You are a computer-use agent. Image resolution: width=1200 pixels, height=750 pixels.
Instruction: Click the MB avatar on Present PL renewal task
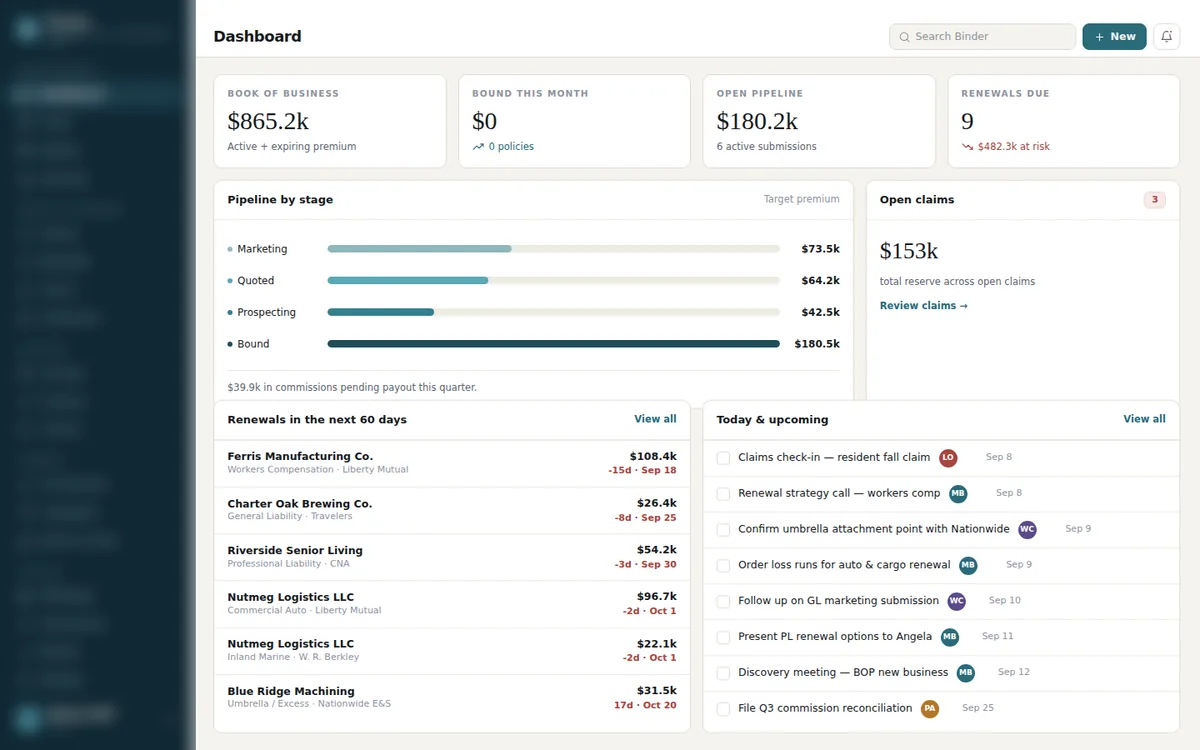pos(950,637)
